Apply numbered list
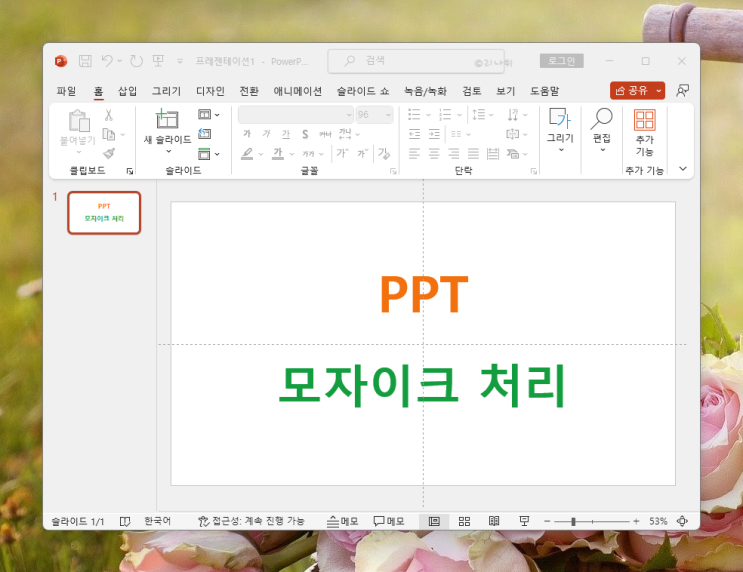Screen dimensions: 743x572 [445, 114]
